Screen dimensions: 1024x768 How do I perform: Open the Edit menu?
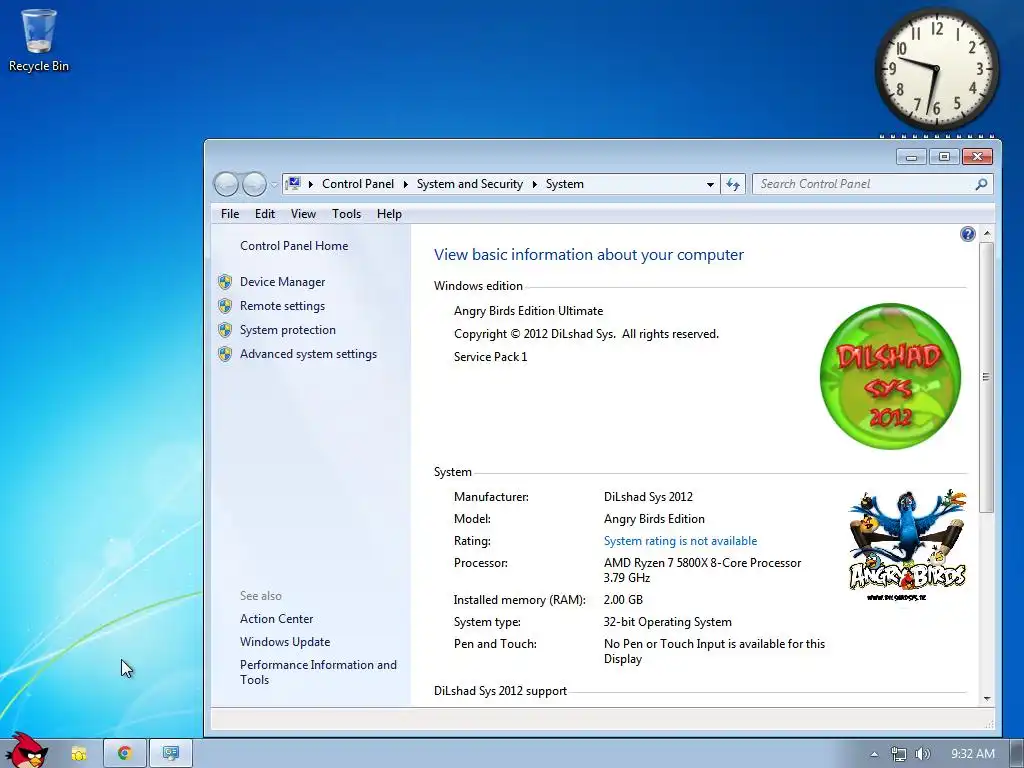[x=264, y=214]
